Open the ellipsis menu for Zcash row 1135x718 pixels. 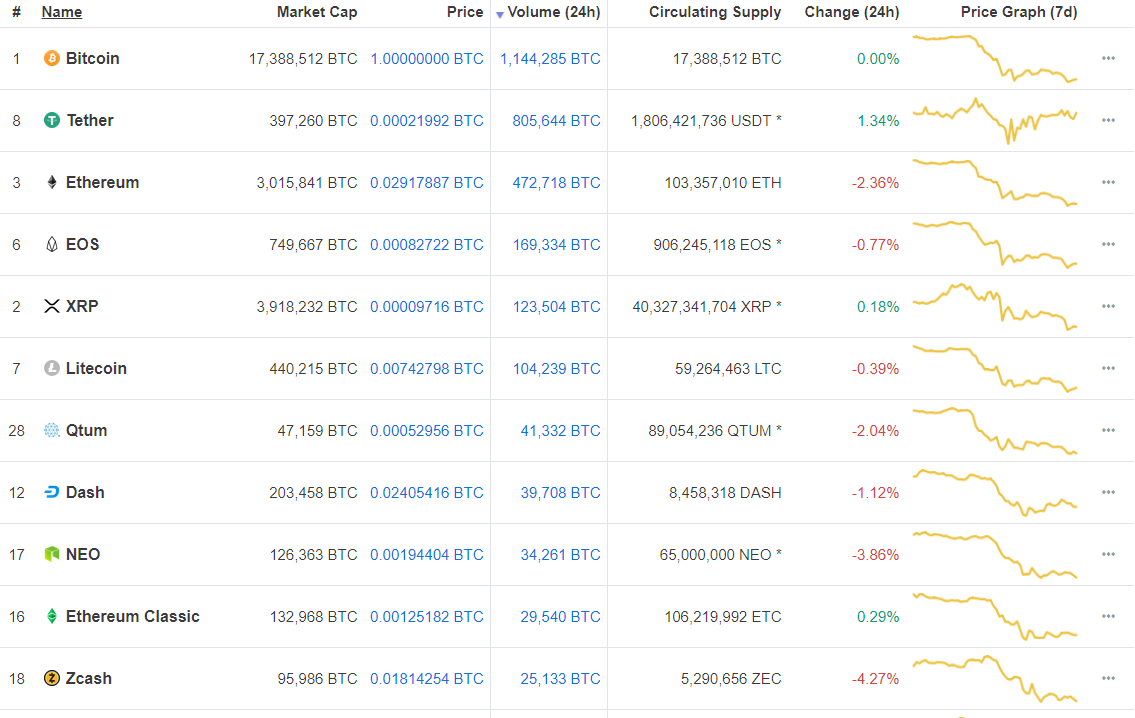(1108, 679)
